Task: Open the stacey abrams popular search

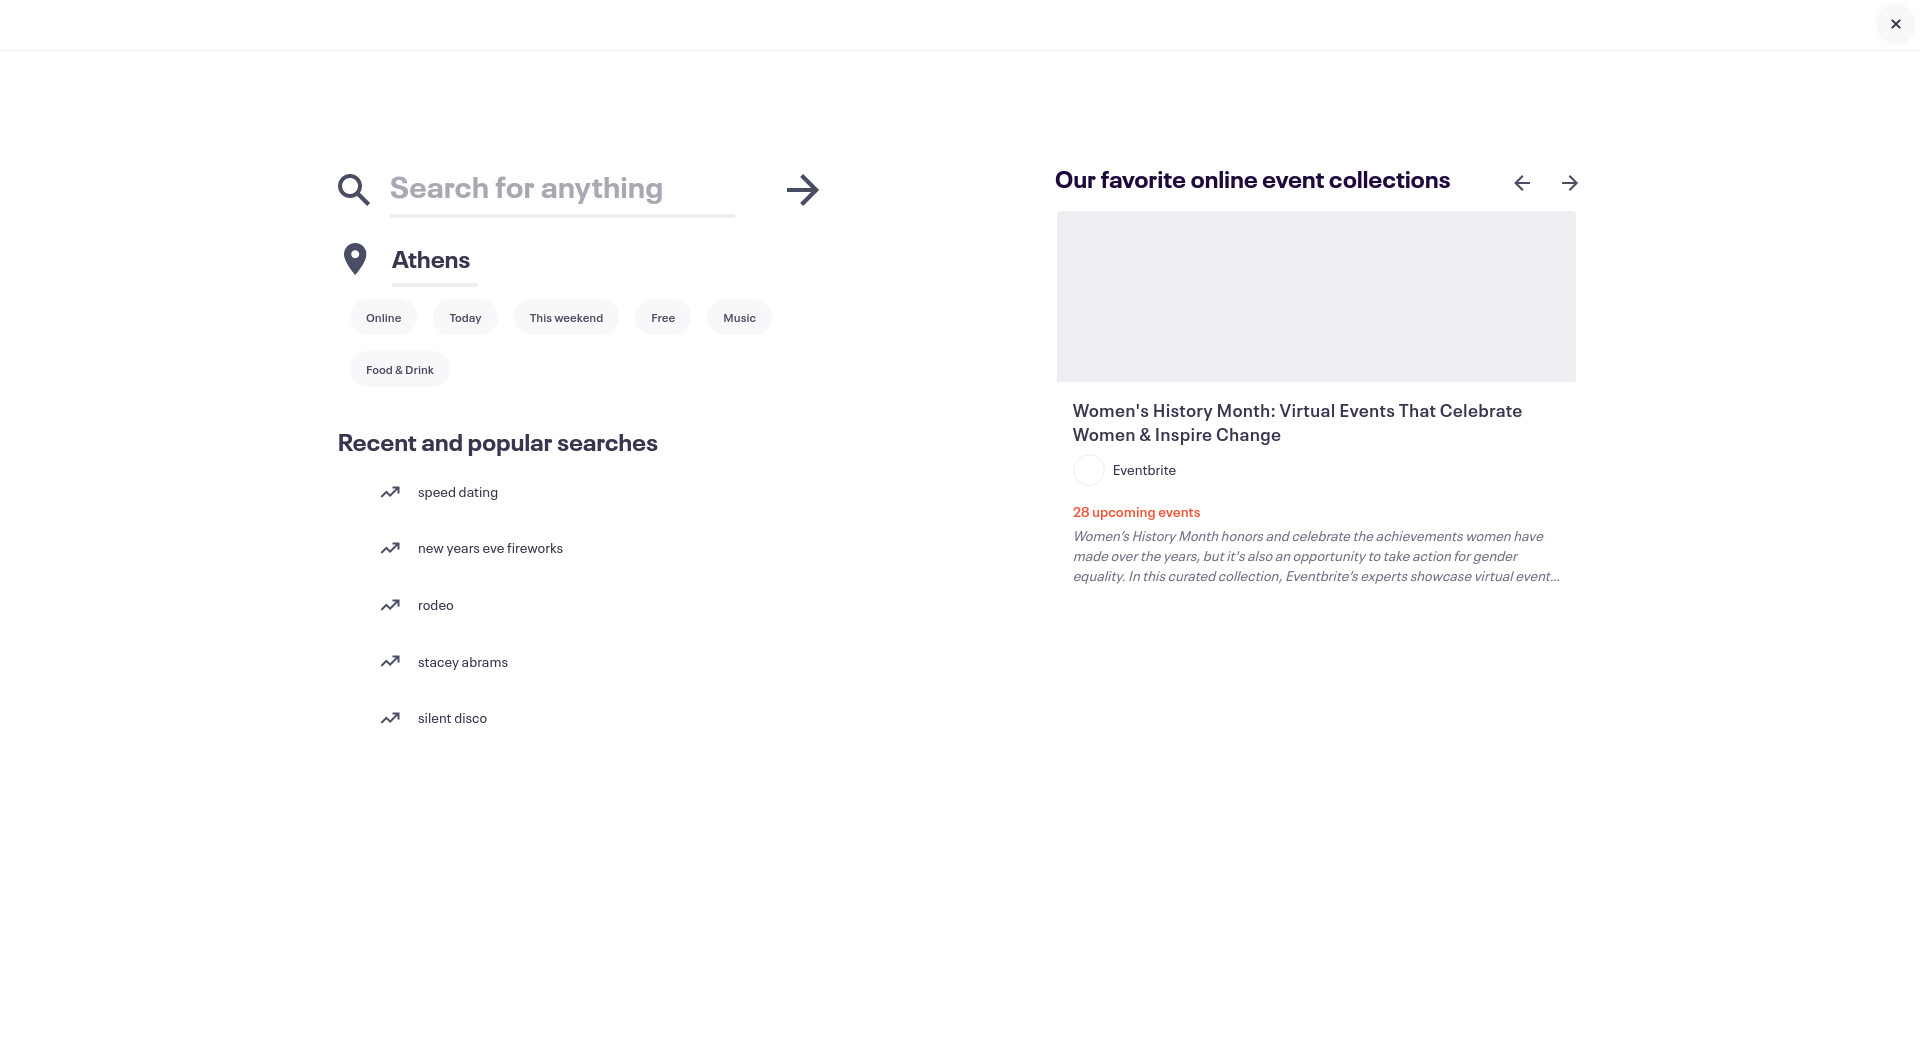Action: coord(462,662)
